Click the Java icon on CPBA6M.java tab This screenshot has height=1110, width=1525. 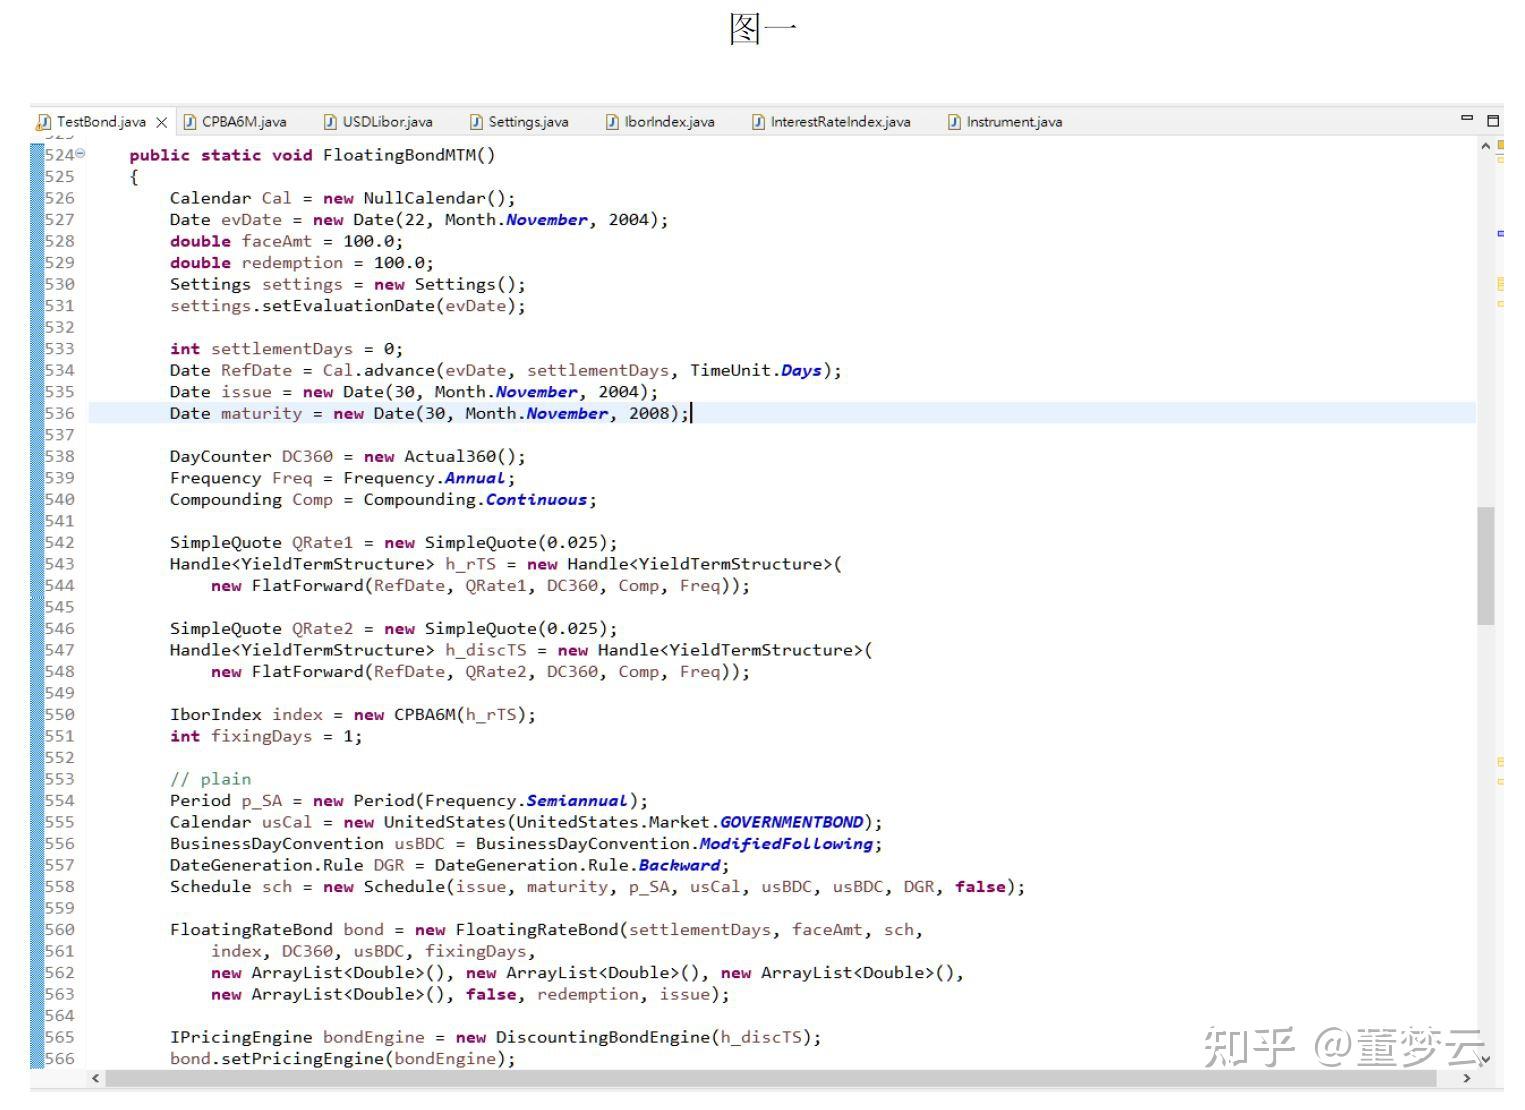(x=189, y=121)
